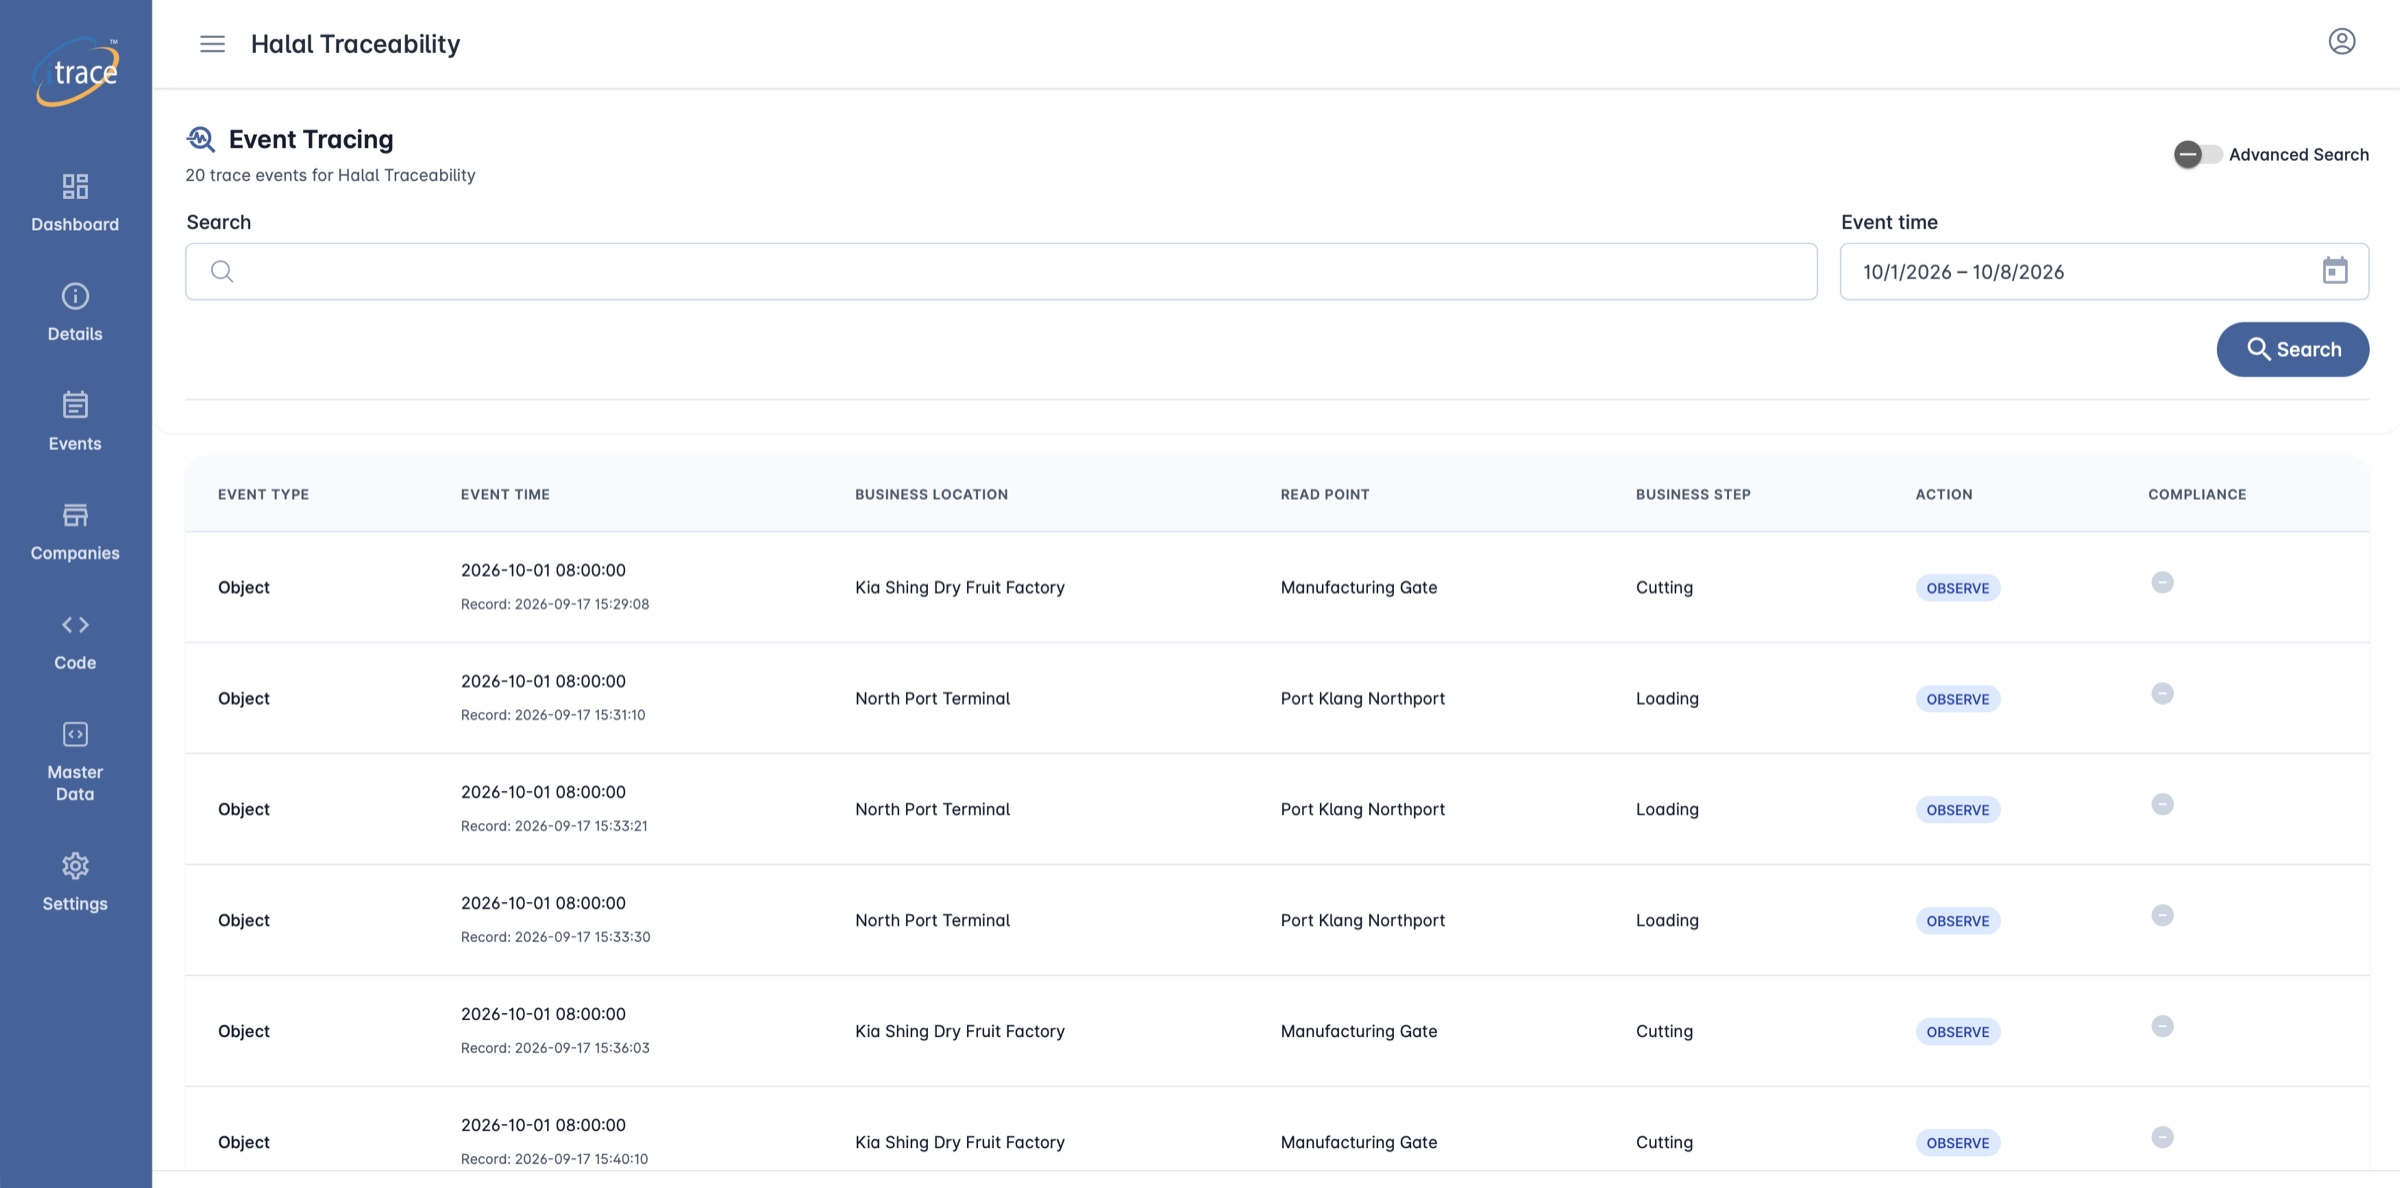Click compliance icon for record 15:31:10 row
Screen dimensions: 2400x1188
[2162, 693]
